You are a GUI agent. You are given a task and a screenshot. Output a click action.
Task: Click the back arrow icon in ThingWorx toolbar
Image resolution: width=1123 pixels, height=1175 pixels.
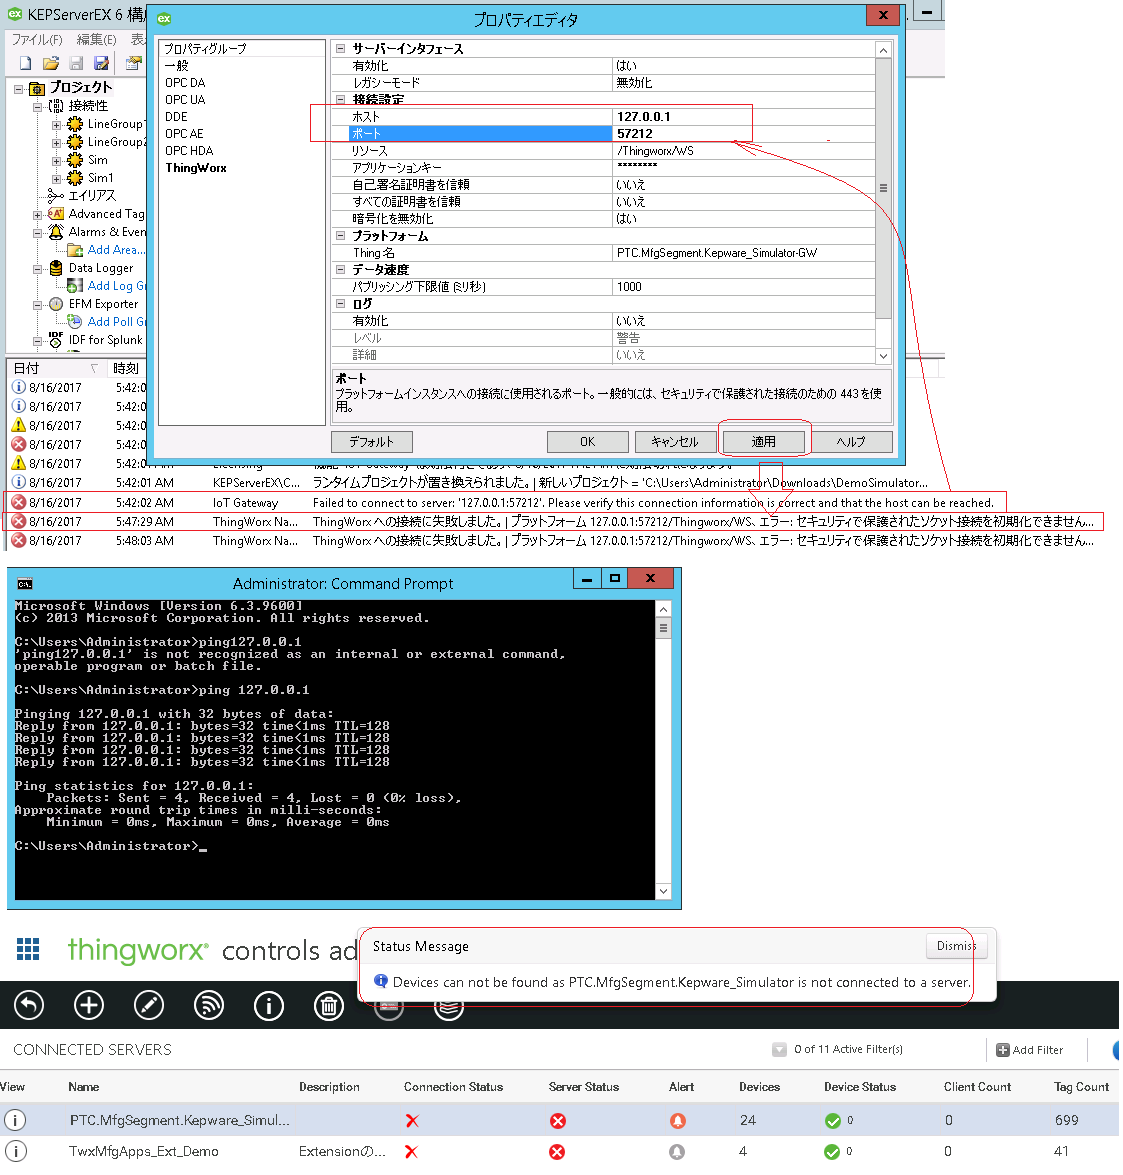[29, 1005]
